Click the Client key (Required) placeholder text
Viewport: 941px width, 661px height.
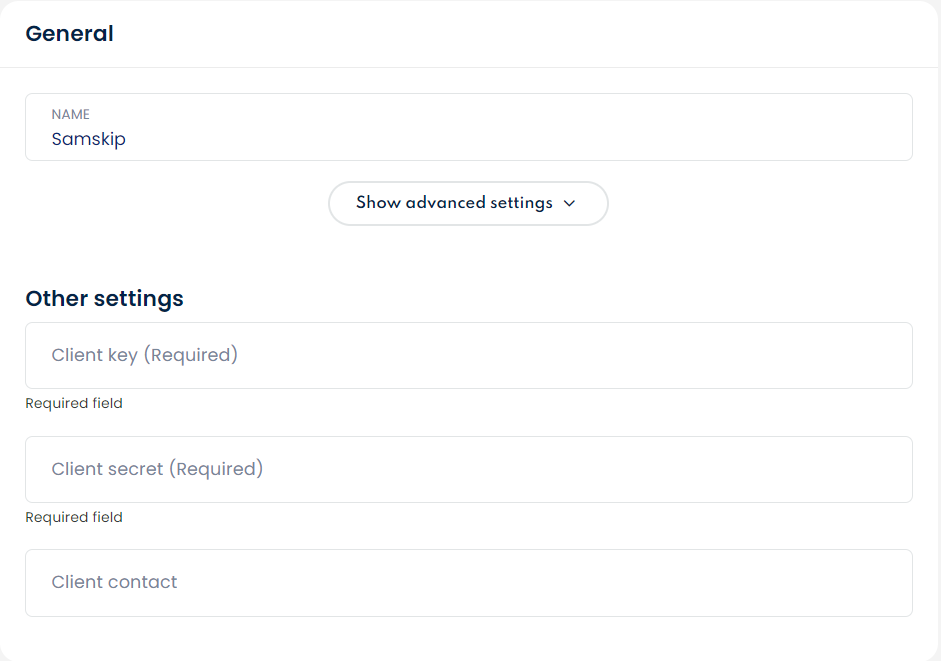pyautogui.click(x=145, y=355)
